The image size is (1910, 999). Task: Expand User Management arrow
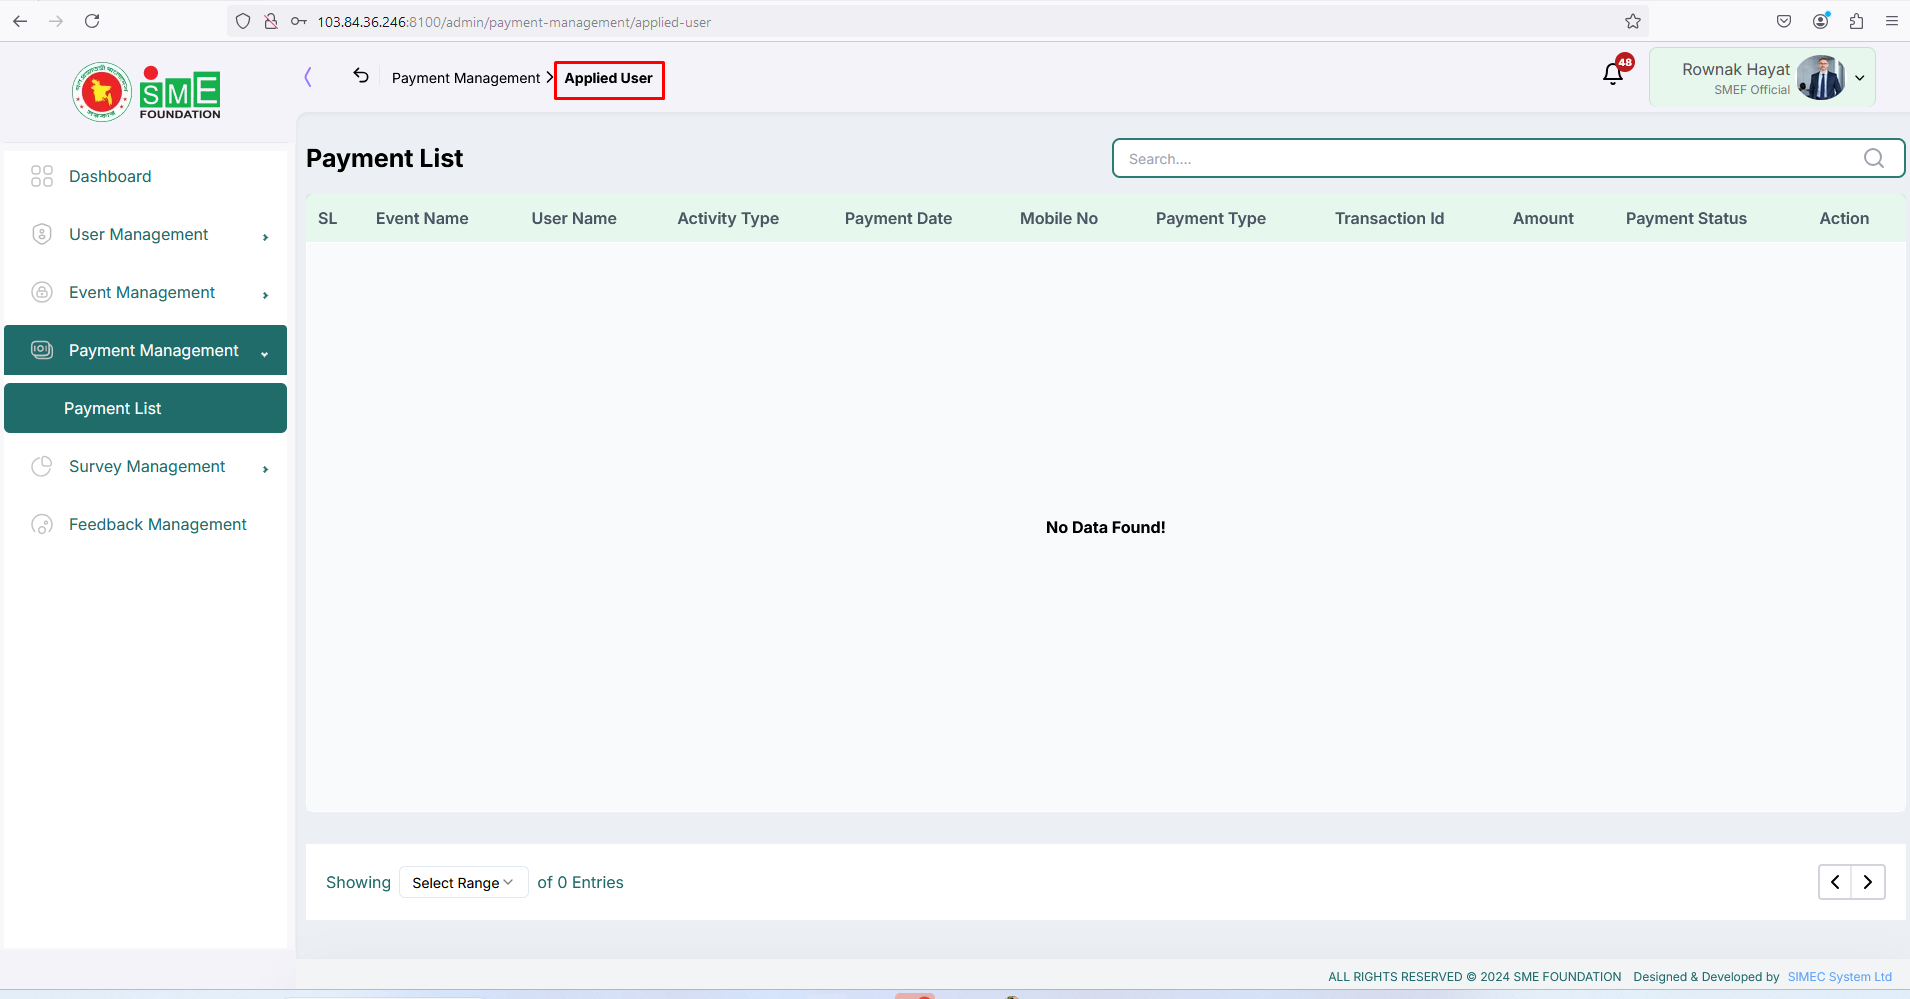coord(265,237)
